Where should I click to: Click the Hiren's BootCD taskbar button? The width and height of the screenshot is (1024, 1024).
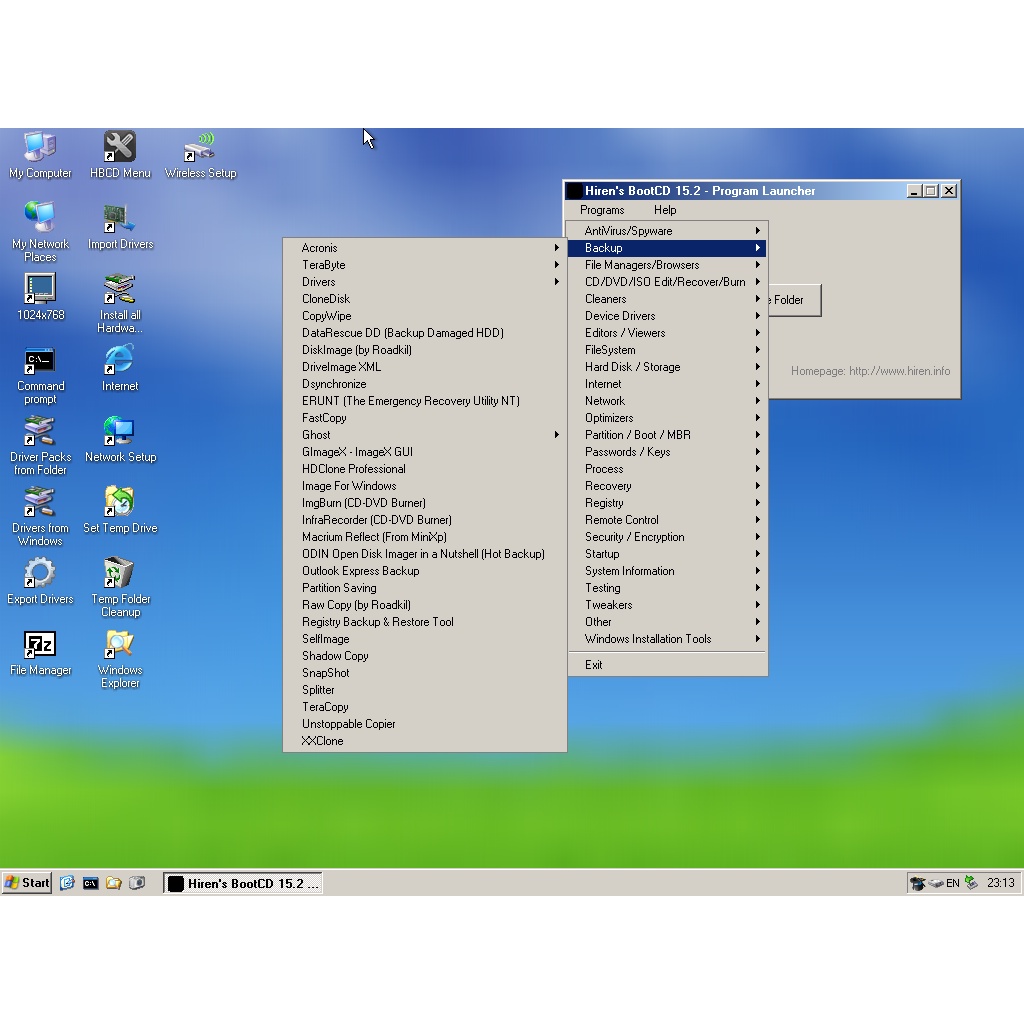(x=243, y=884)
